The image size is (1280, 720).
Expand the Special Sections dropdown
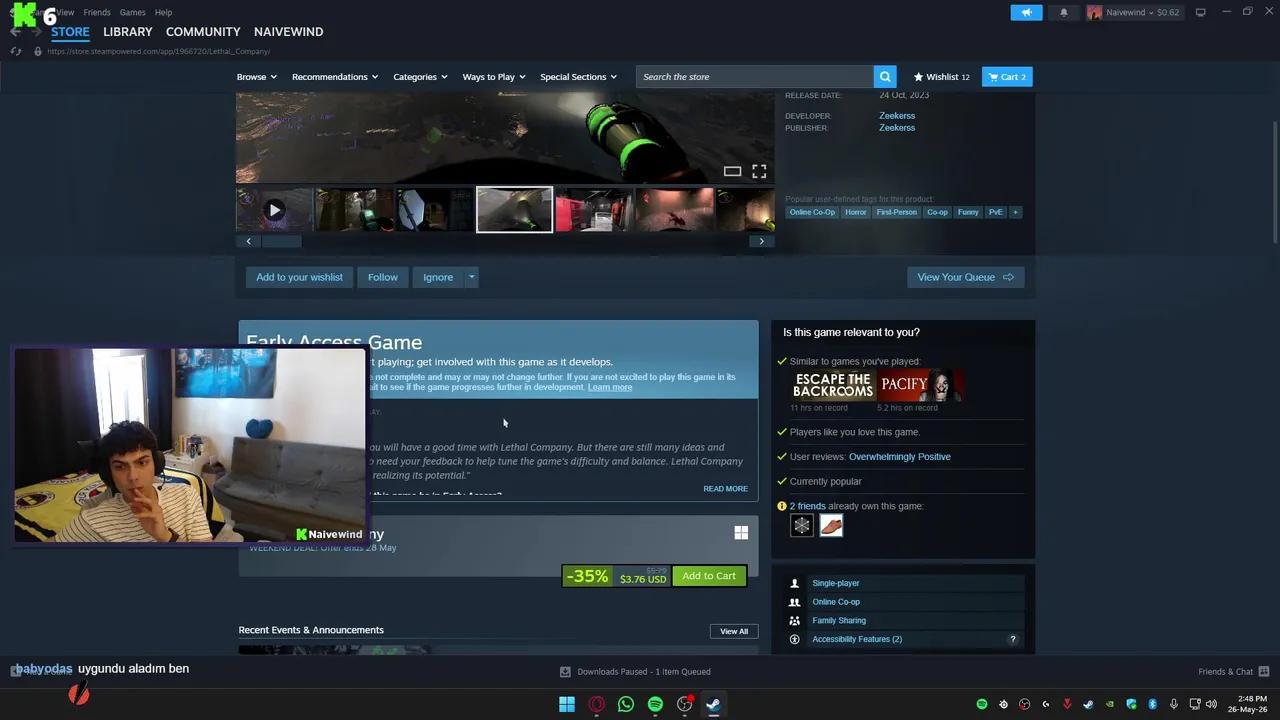578,77
